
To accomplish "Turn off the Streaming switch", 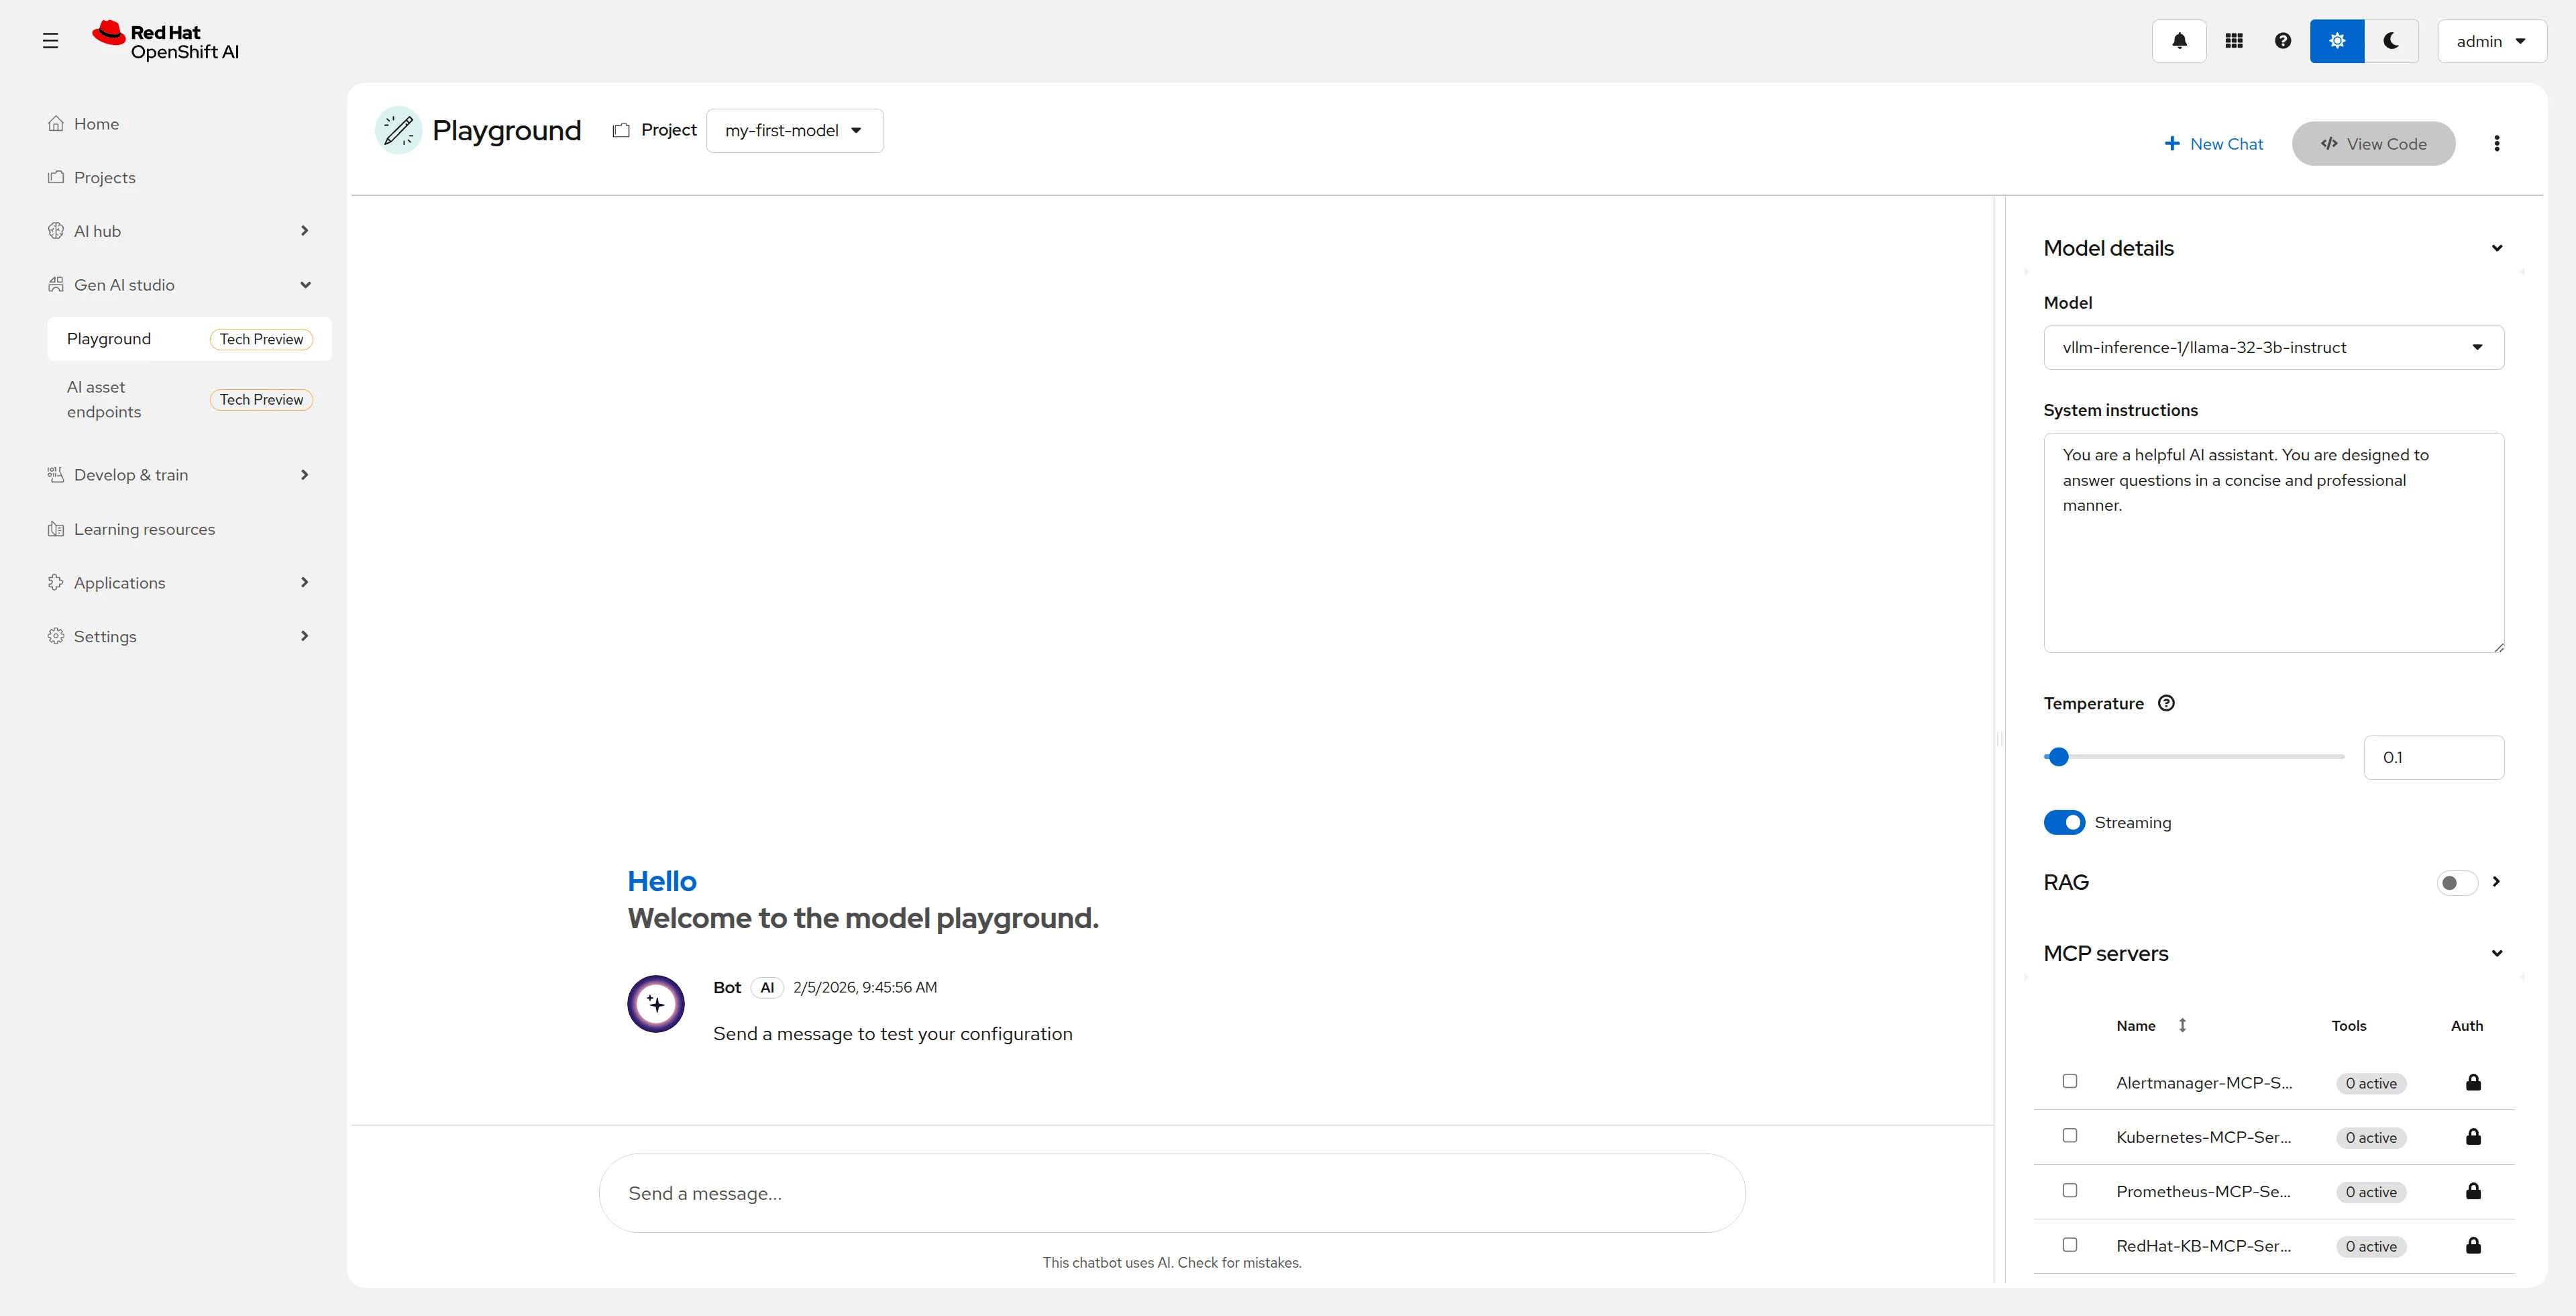I will tap(2064, 823).
